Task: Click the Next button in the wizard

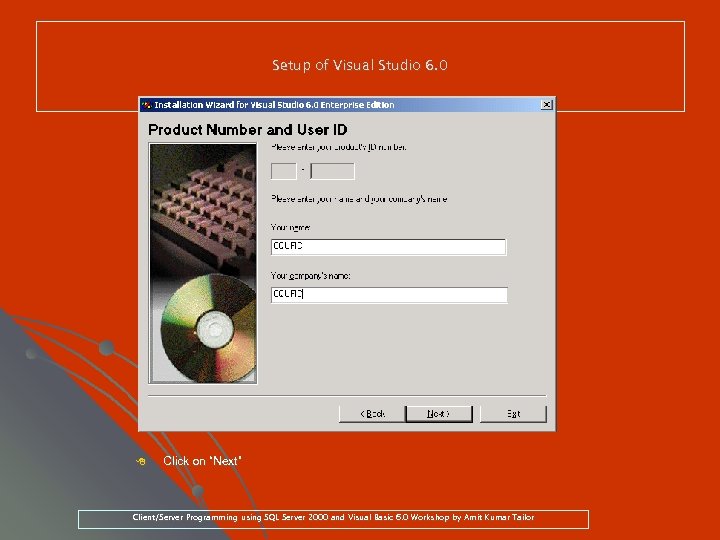Action: coord(439,414)
